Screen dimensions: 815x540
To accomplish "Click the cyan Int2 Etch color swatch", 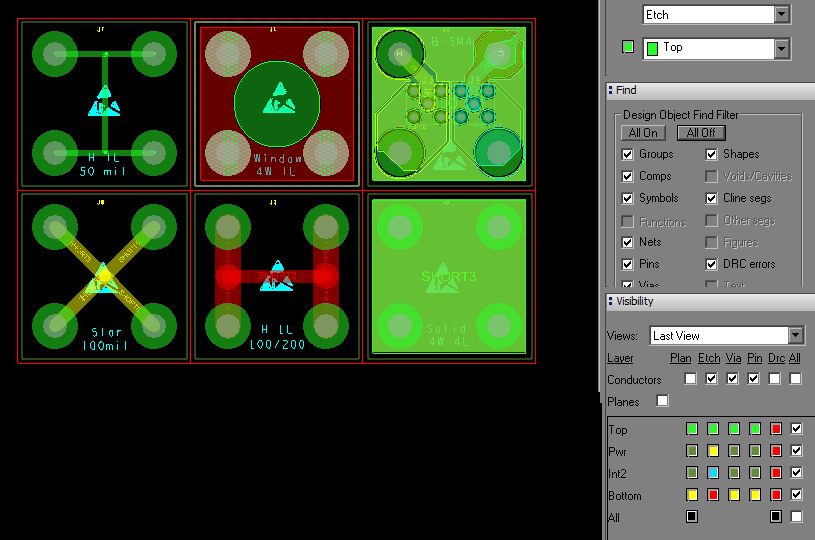I will point(712,473).
